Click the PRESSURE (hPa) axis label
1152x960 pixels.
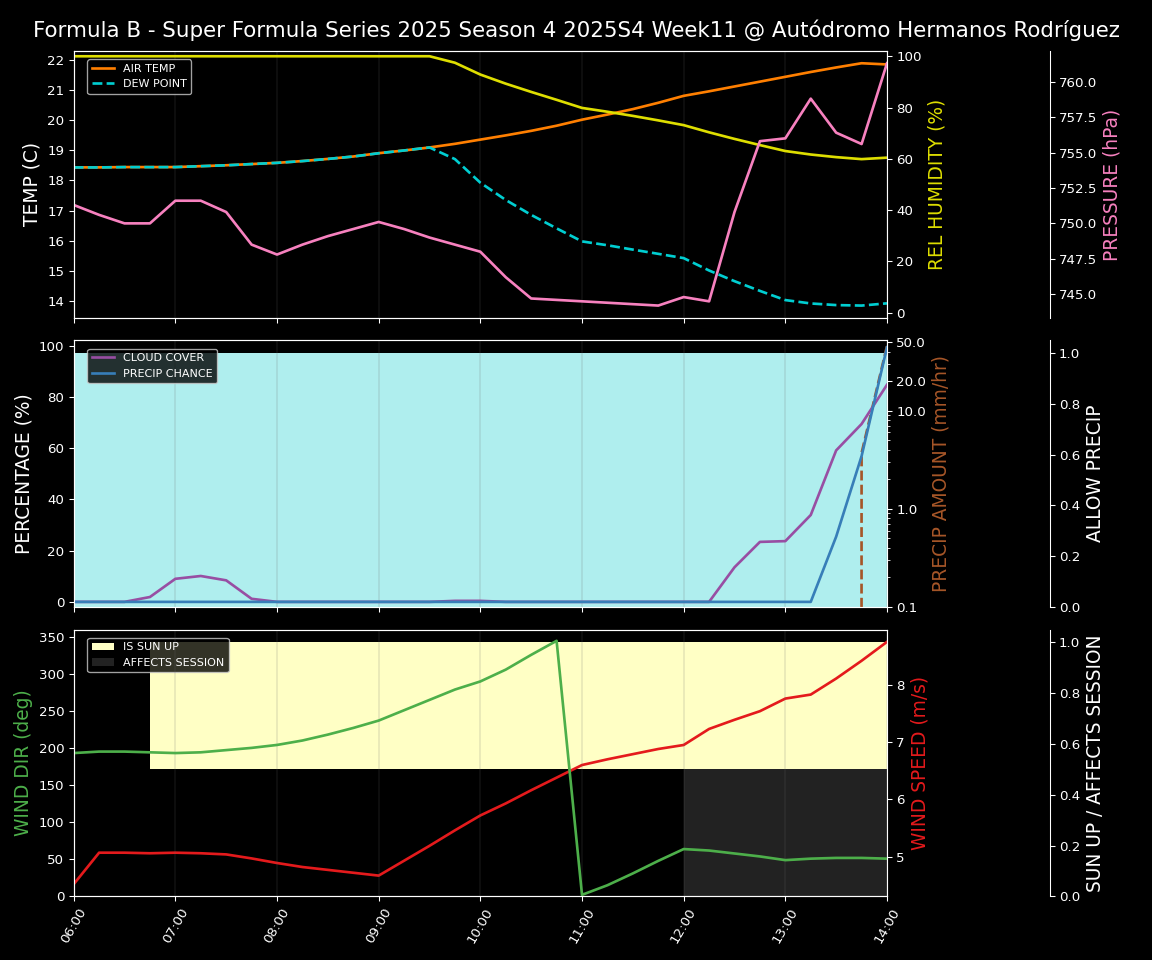tap(1110, 185)
